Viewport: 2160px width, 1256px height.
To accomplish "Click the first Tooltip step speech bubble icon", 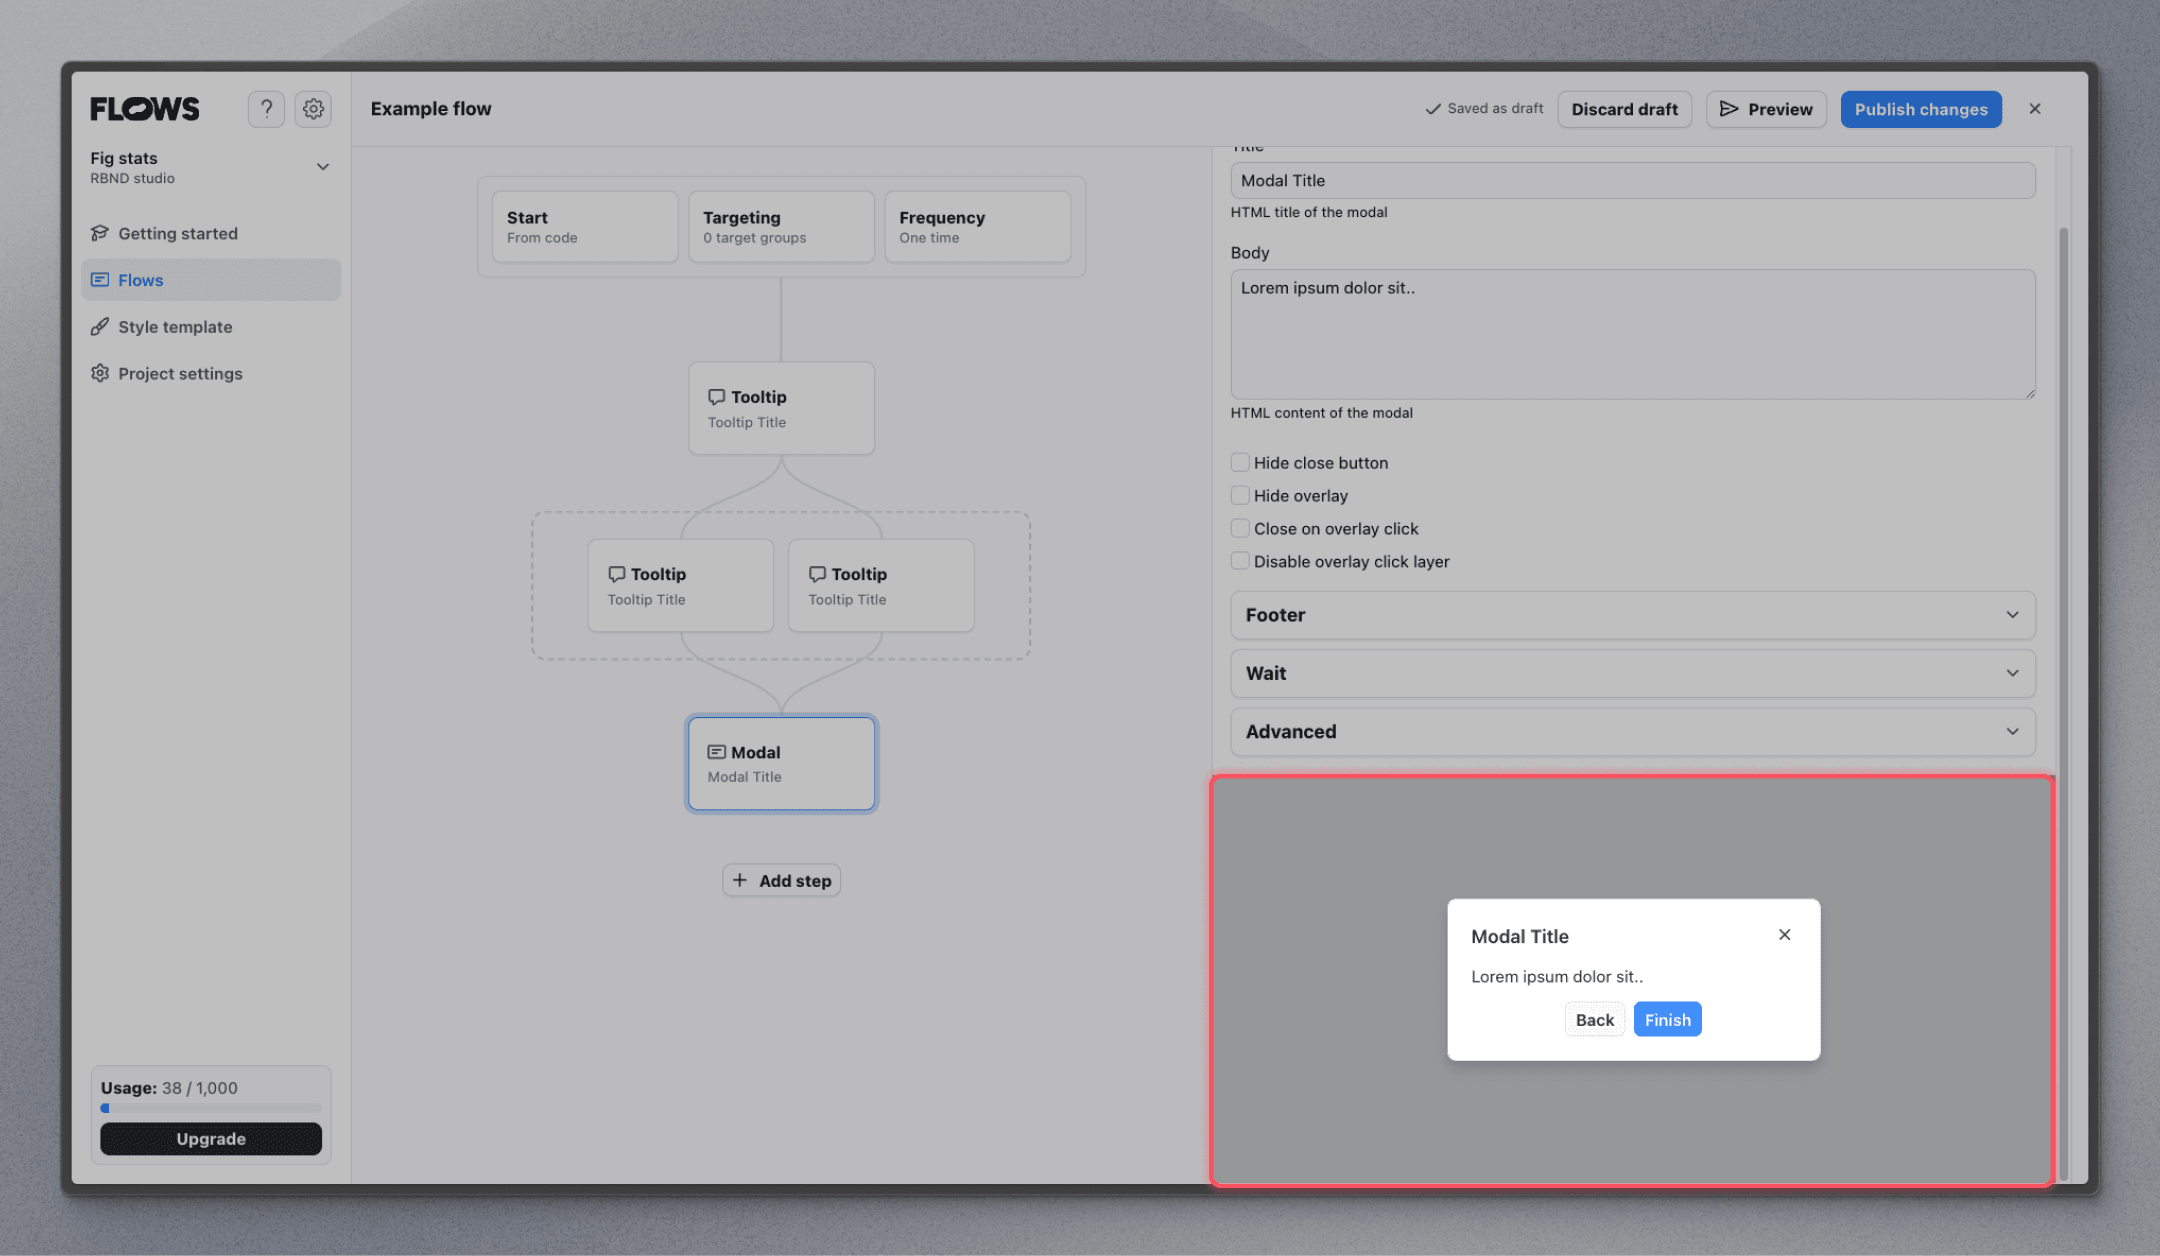I will click(x=716, y=397).
